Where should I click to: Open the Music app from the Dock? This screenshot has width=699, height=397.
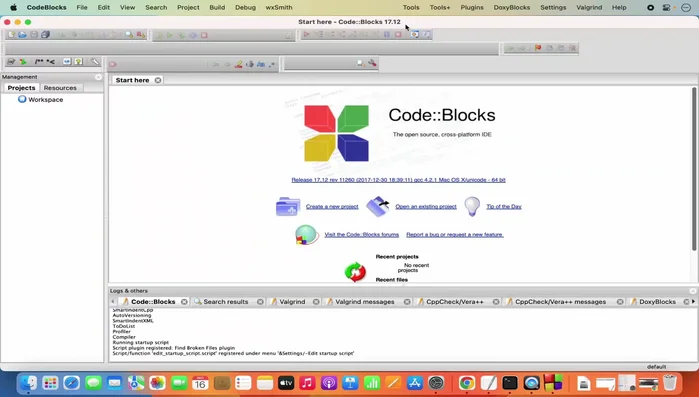click(x=307, y=383)
